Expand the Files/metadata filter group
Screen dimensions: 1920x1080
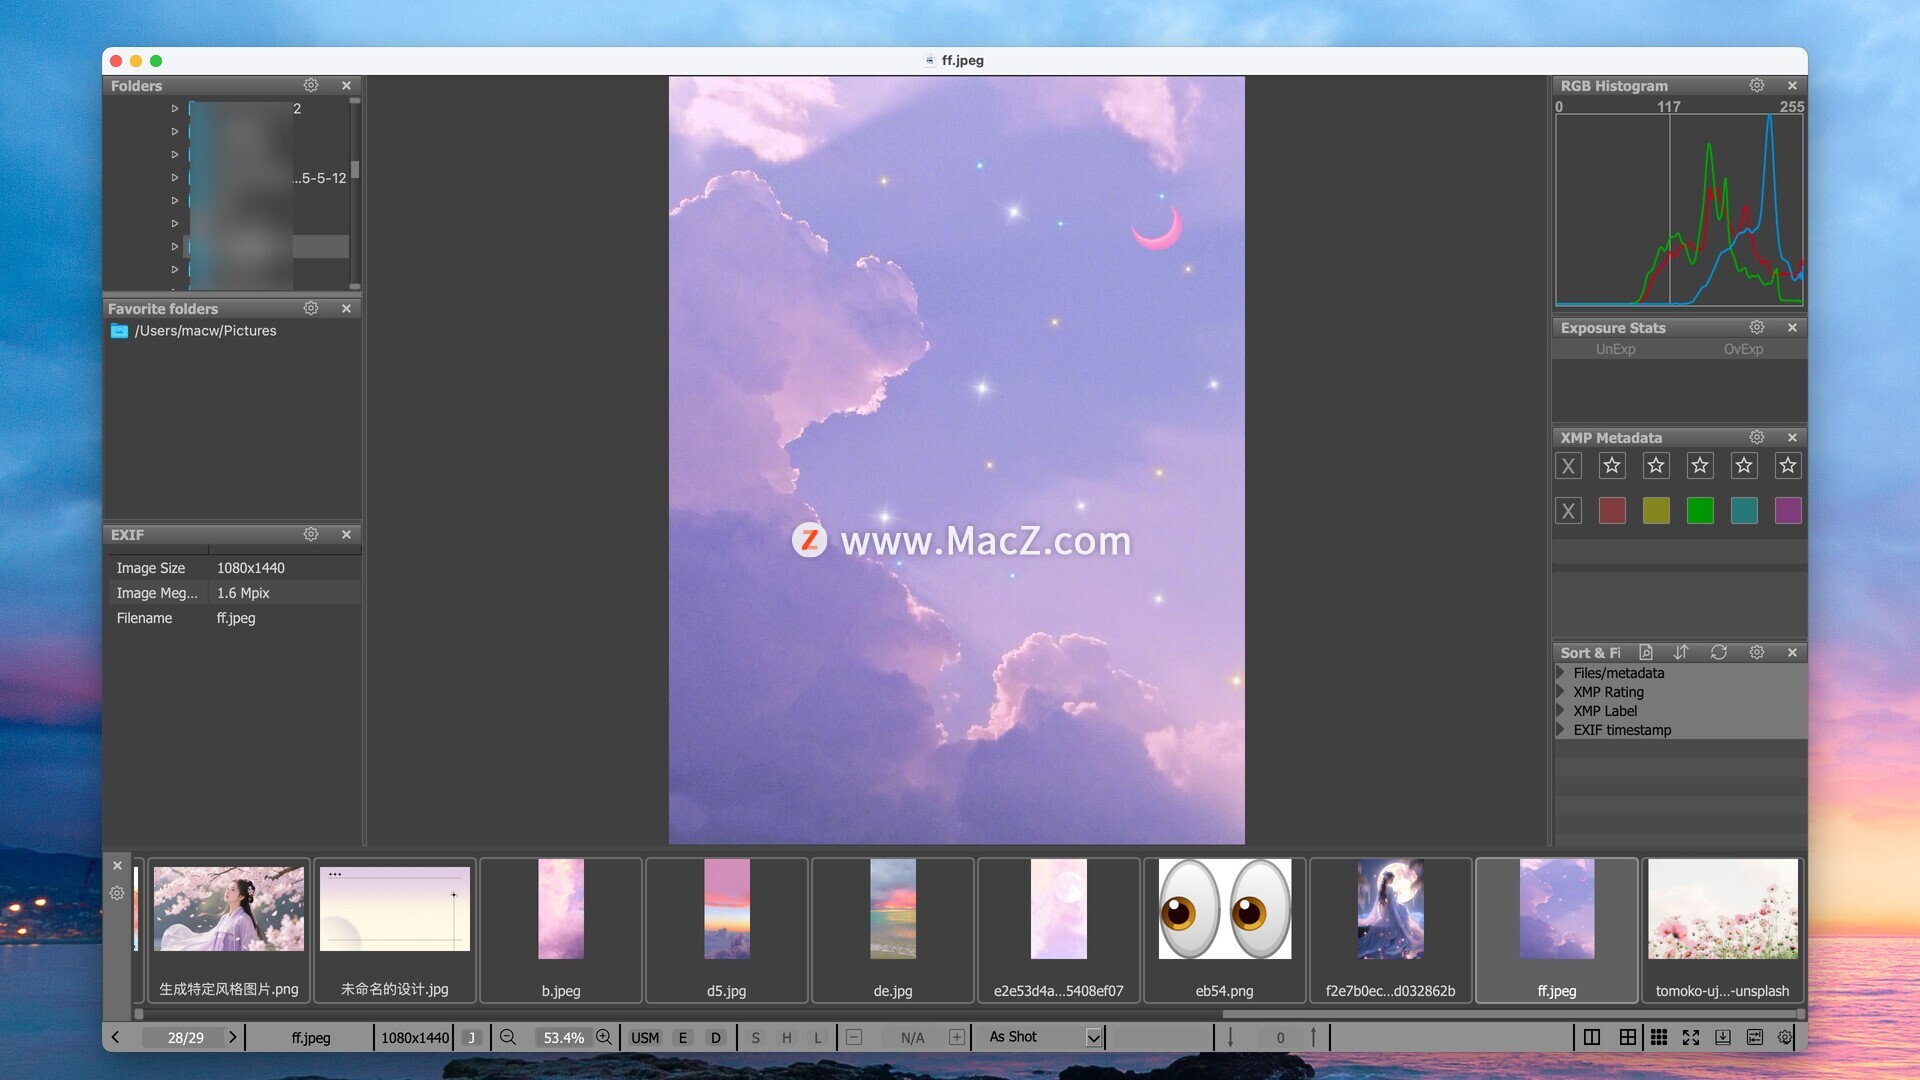pos(1560,673)
